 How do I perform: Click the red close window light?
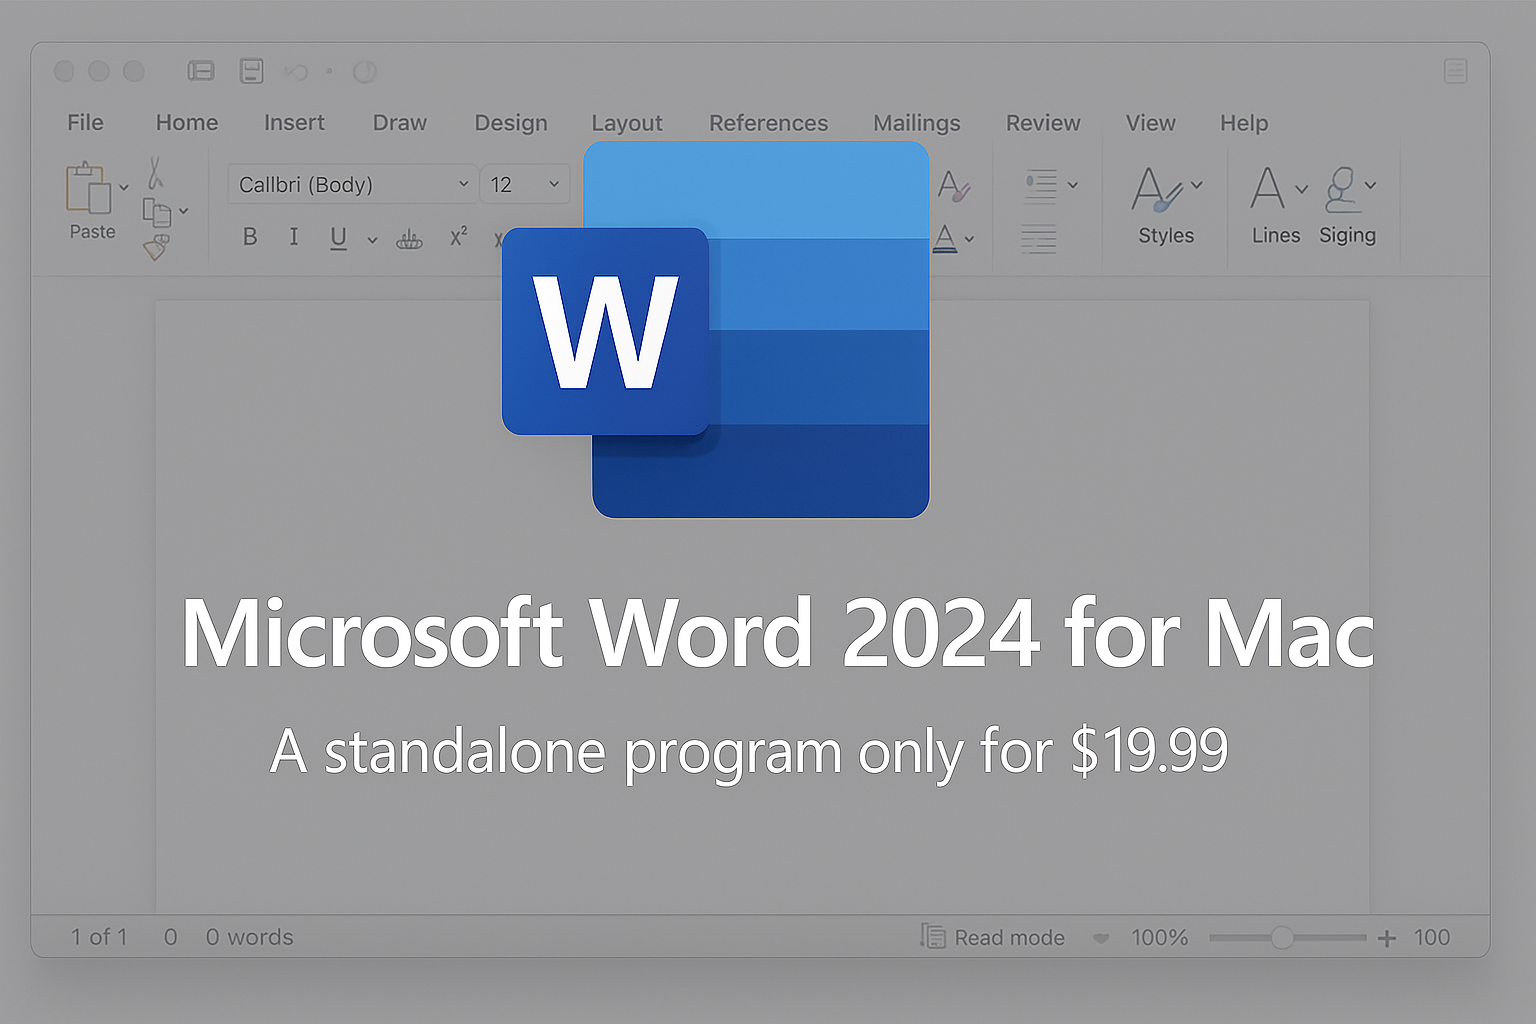64,71
